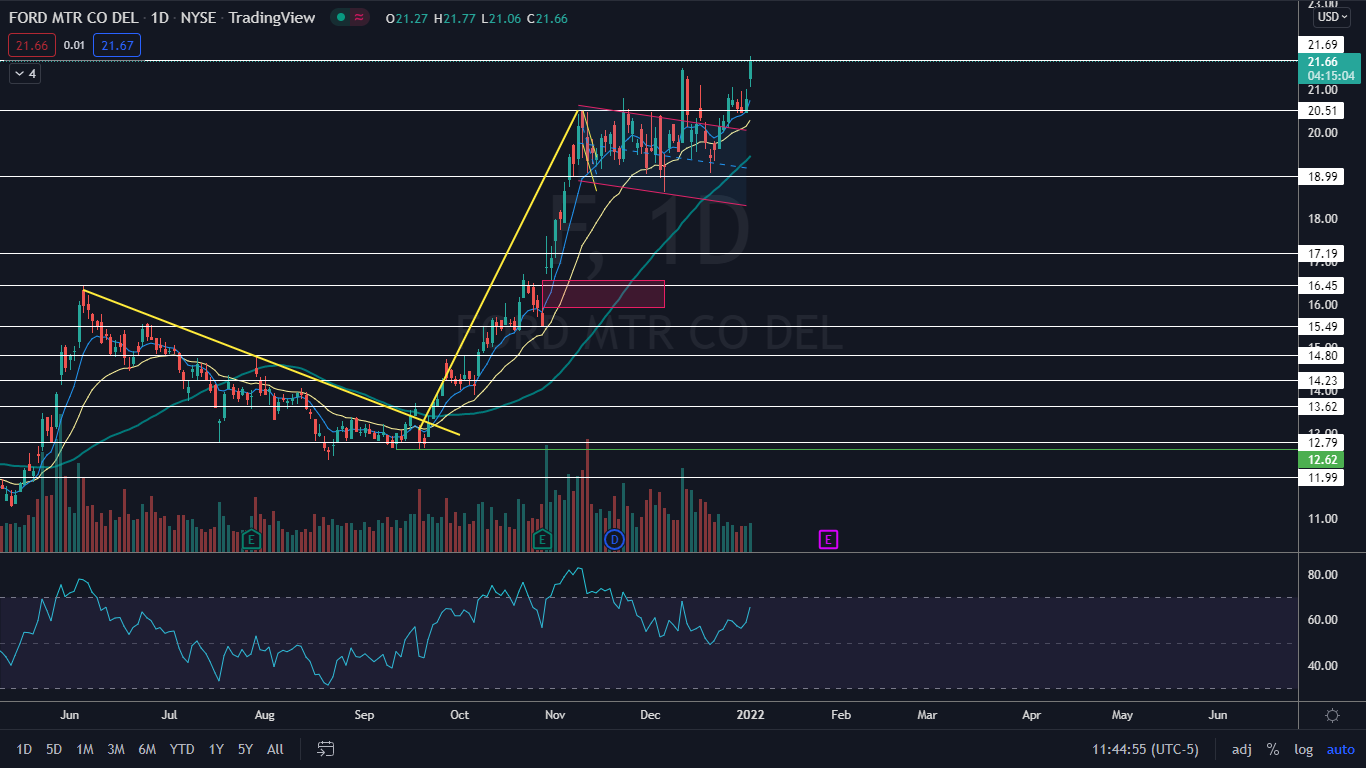Click the 0.01 spread value

click(x=74, y=45)
